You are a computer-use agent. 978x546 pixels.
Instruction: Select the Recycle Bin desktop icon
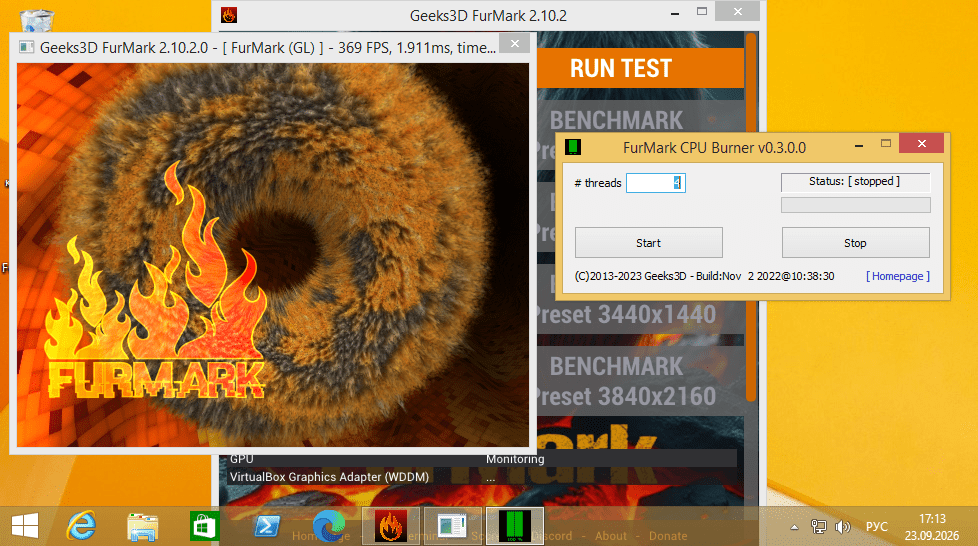(x=36, y=19)
